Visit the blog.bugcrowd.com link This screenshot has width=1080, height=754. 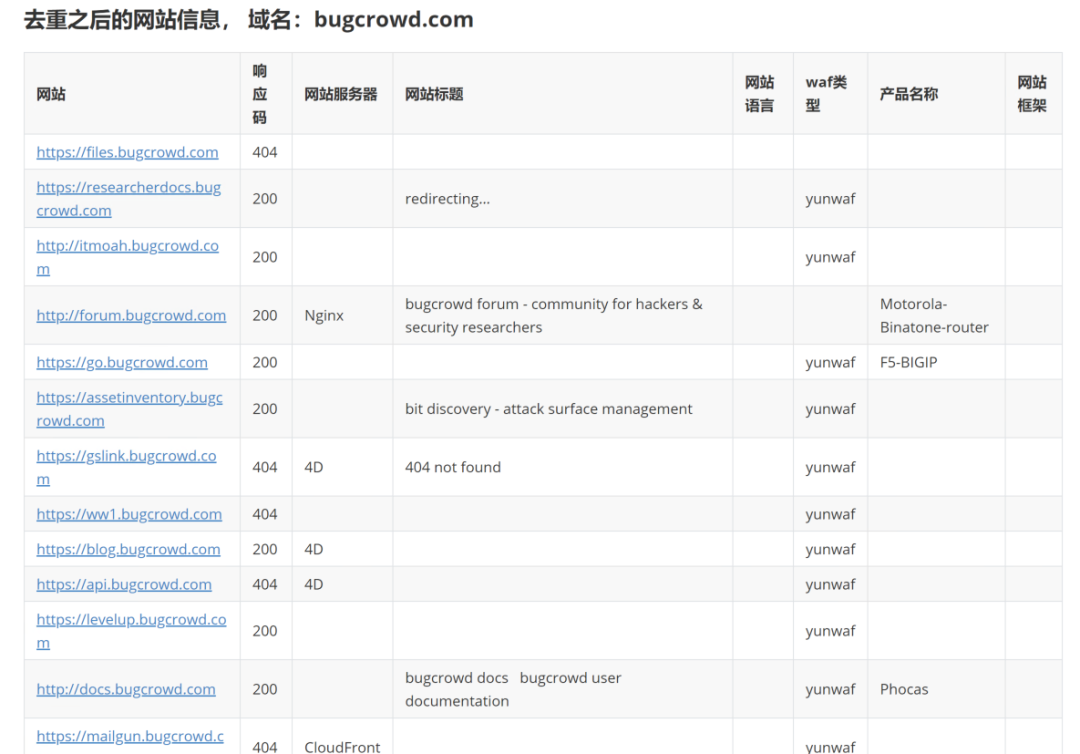tap(128, 549)
